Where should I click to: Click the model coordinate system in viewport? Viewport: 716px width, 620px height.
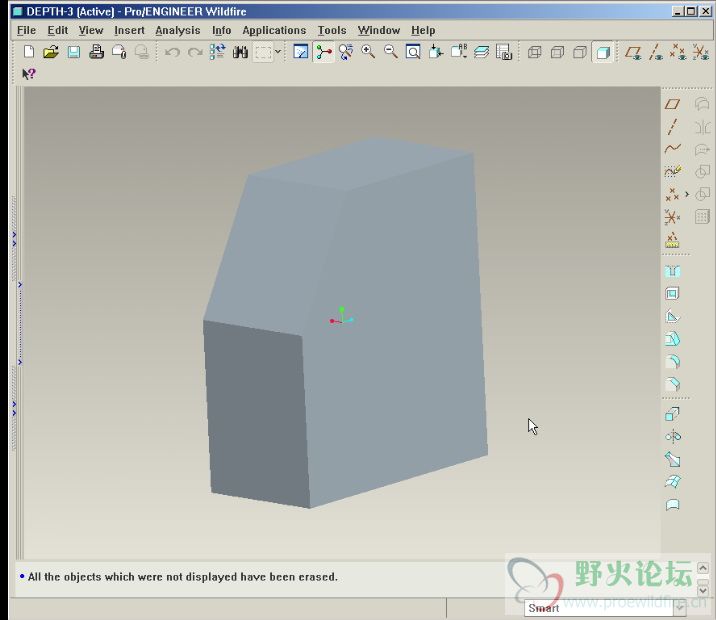tap(342, 316)
